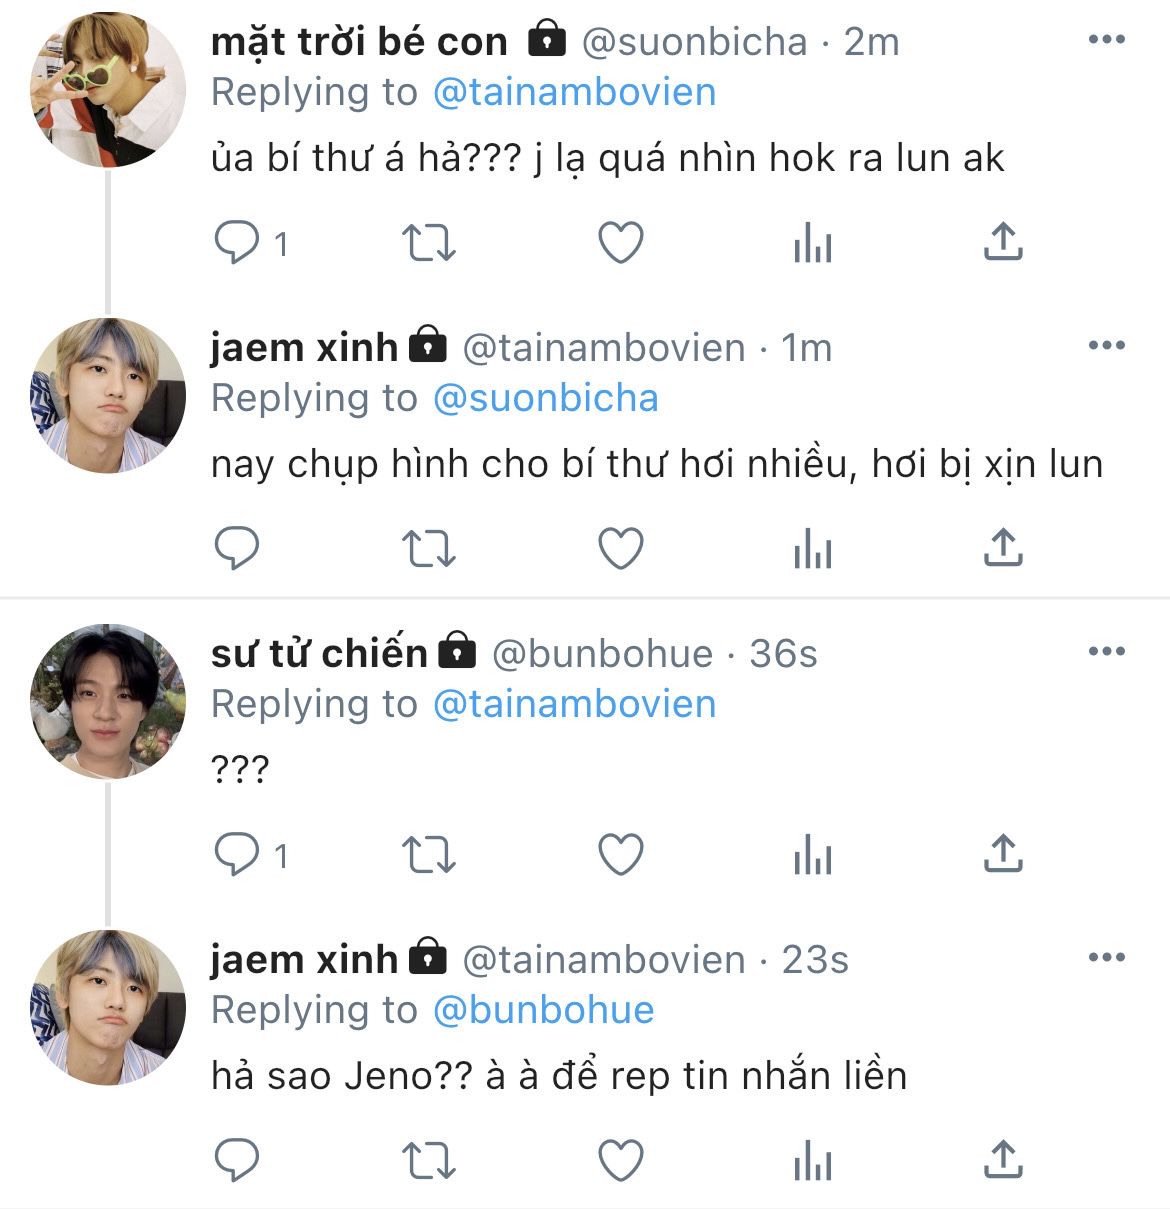View analytics on the '???' tweet

(x=812, y=855)
